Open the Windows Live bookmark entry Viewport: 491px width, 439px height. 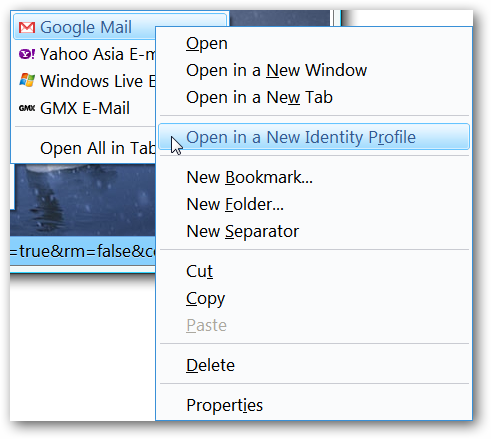click(x=85, y=81)
